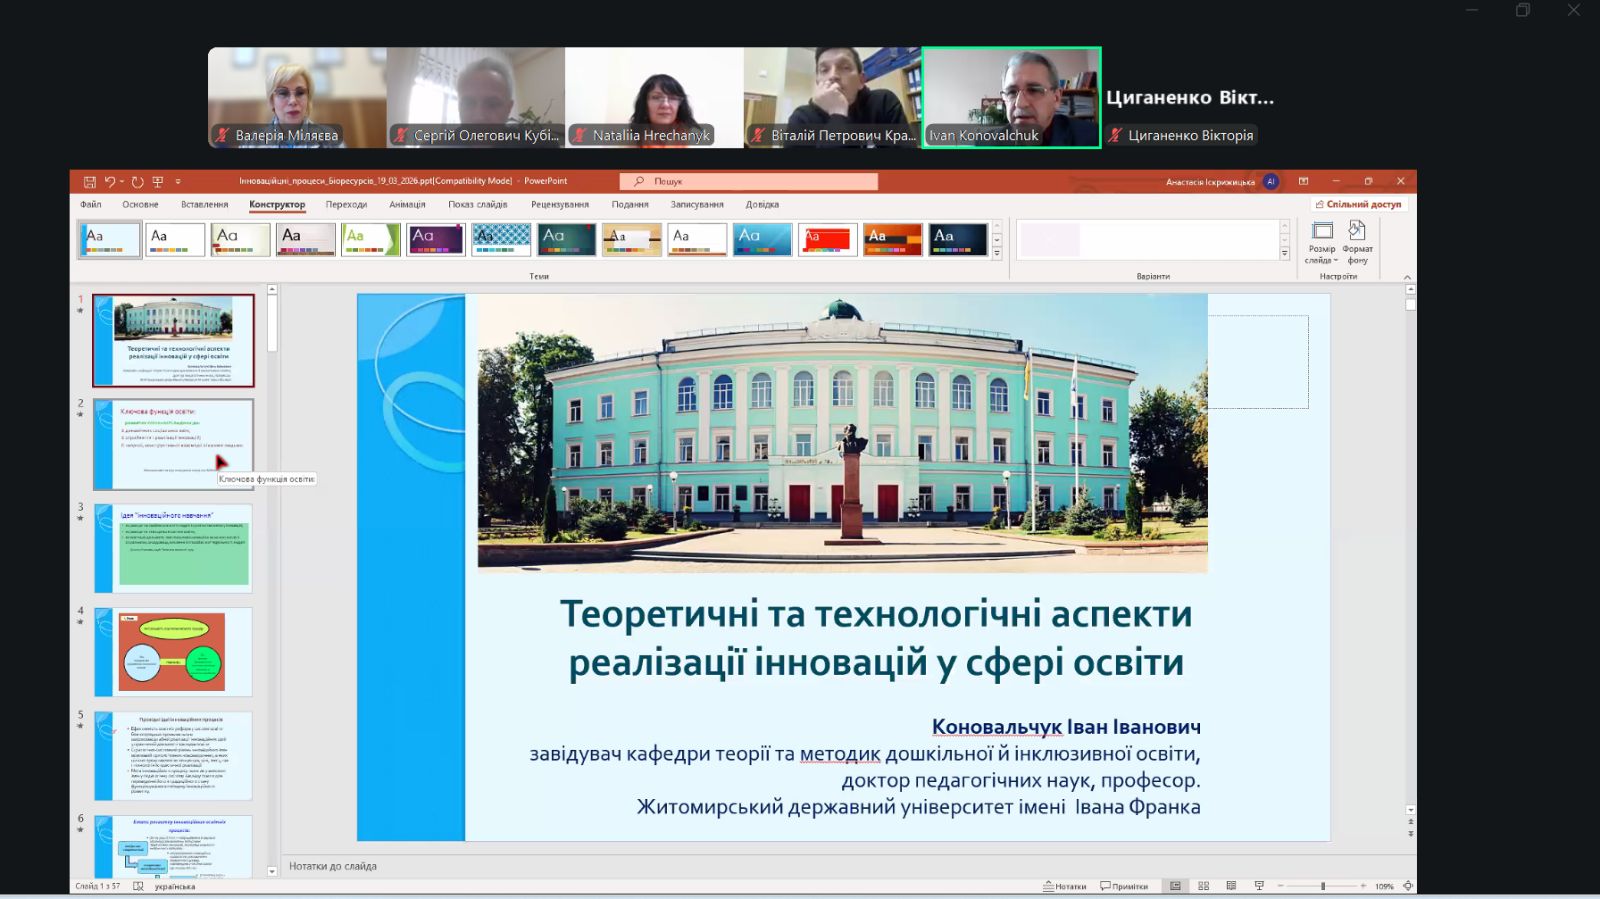This screenshot has width=1600, height=899.
Task: Click the slide panel scroll-up arrow
Action: [272, 290]
